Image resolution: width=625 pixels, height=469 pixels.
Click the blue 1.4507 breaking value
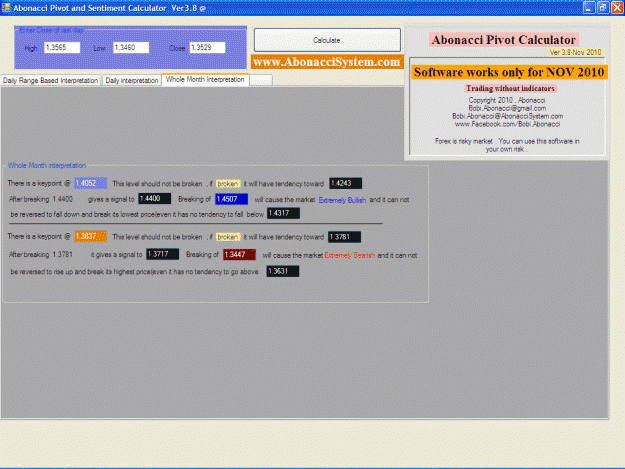[x=231, y=199]
